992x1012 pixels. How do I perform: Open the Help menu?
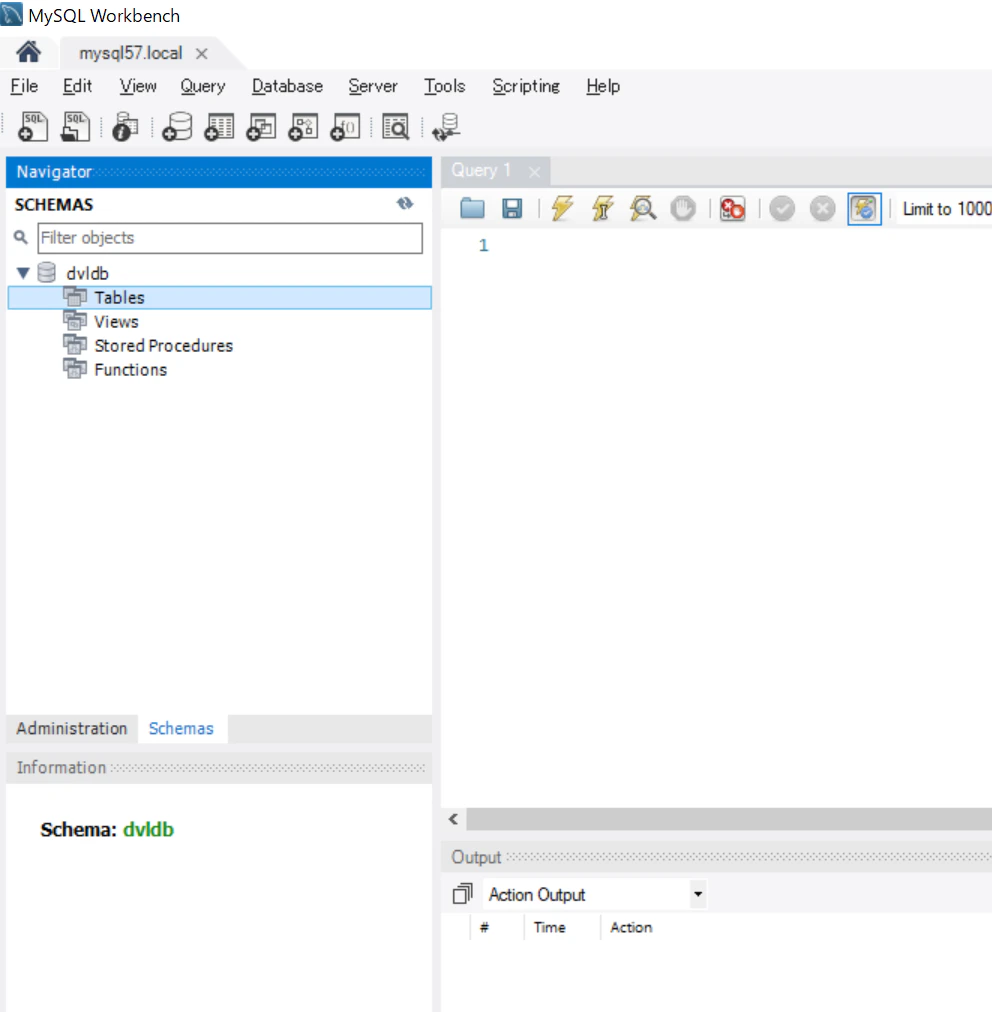coord(603,86)
